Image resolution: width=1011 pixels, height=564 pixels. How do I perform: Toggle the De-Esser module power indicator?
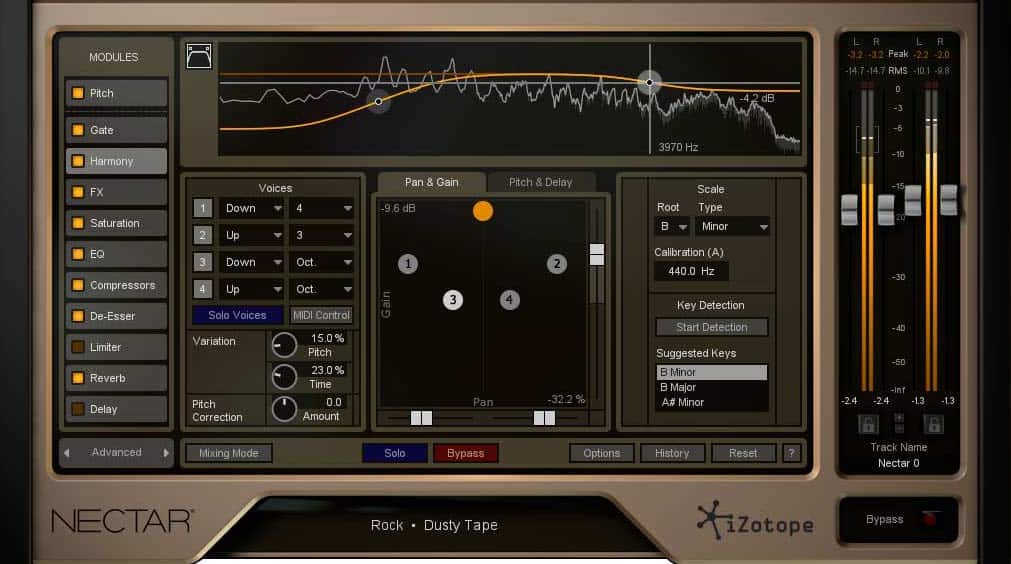(78, 316)
